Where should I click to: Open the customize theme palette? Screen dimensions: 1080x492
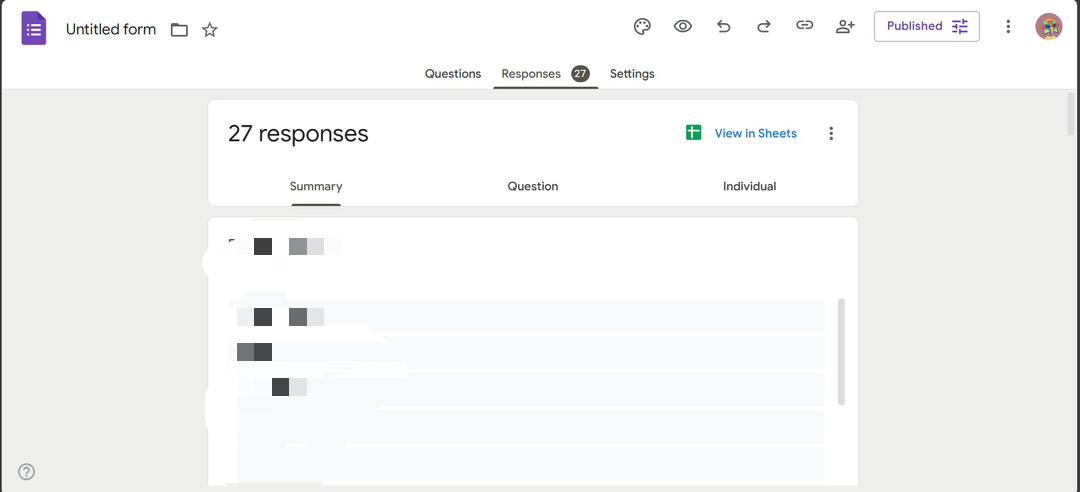pyautogui.click(x=642, y=26)
